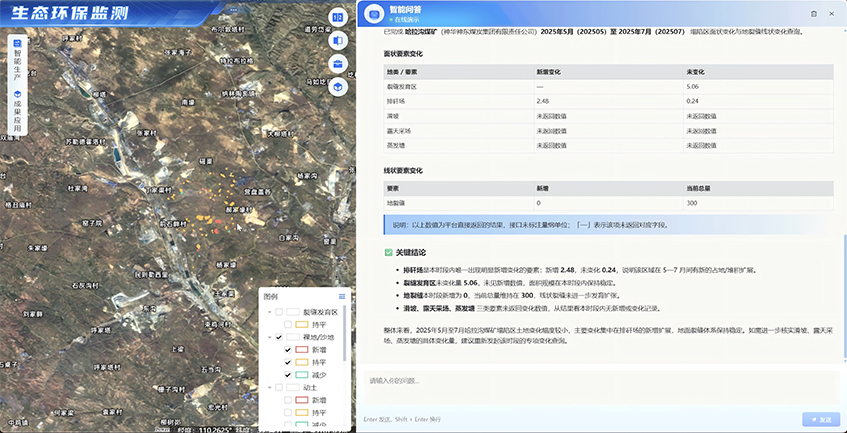Click the 发送 send button
This screenshot has width=847, height=433.
[821, 420]
